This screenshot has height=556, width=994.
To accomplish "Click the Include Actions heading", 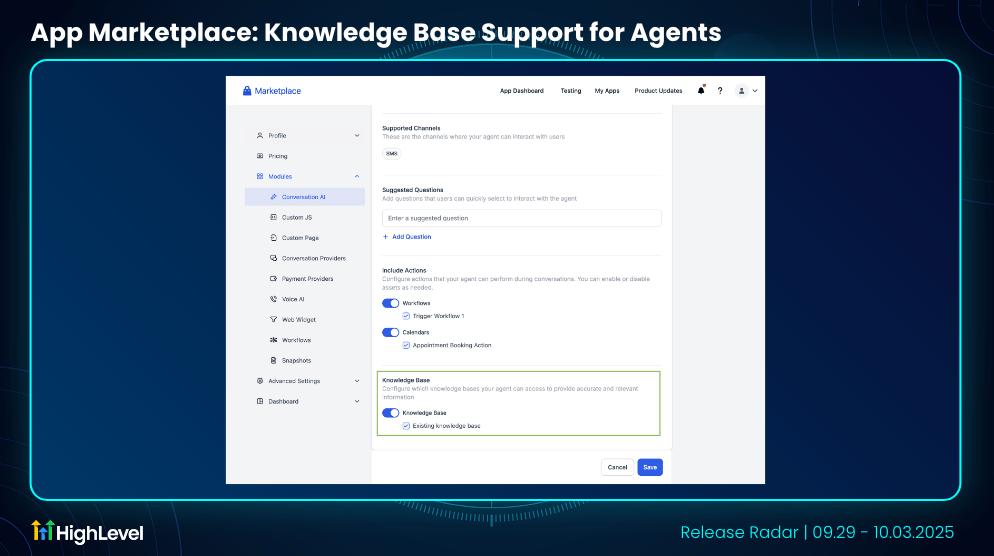I will (x=404, y=270).
